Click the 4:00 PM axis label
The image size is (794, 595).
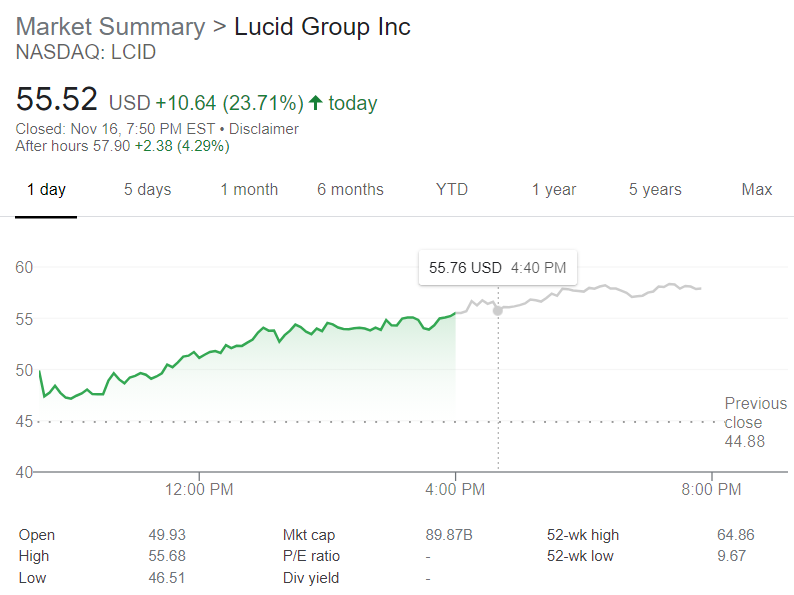click(455, 489)
